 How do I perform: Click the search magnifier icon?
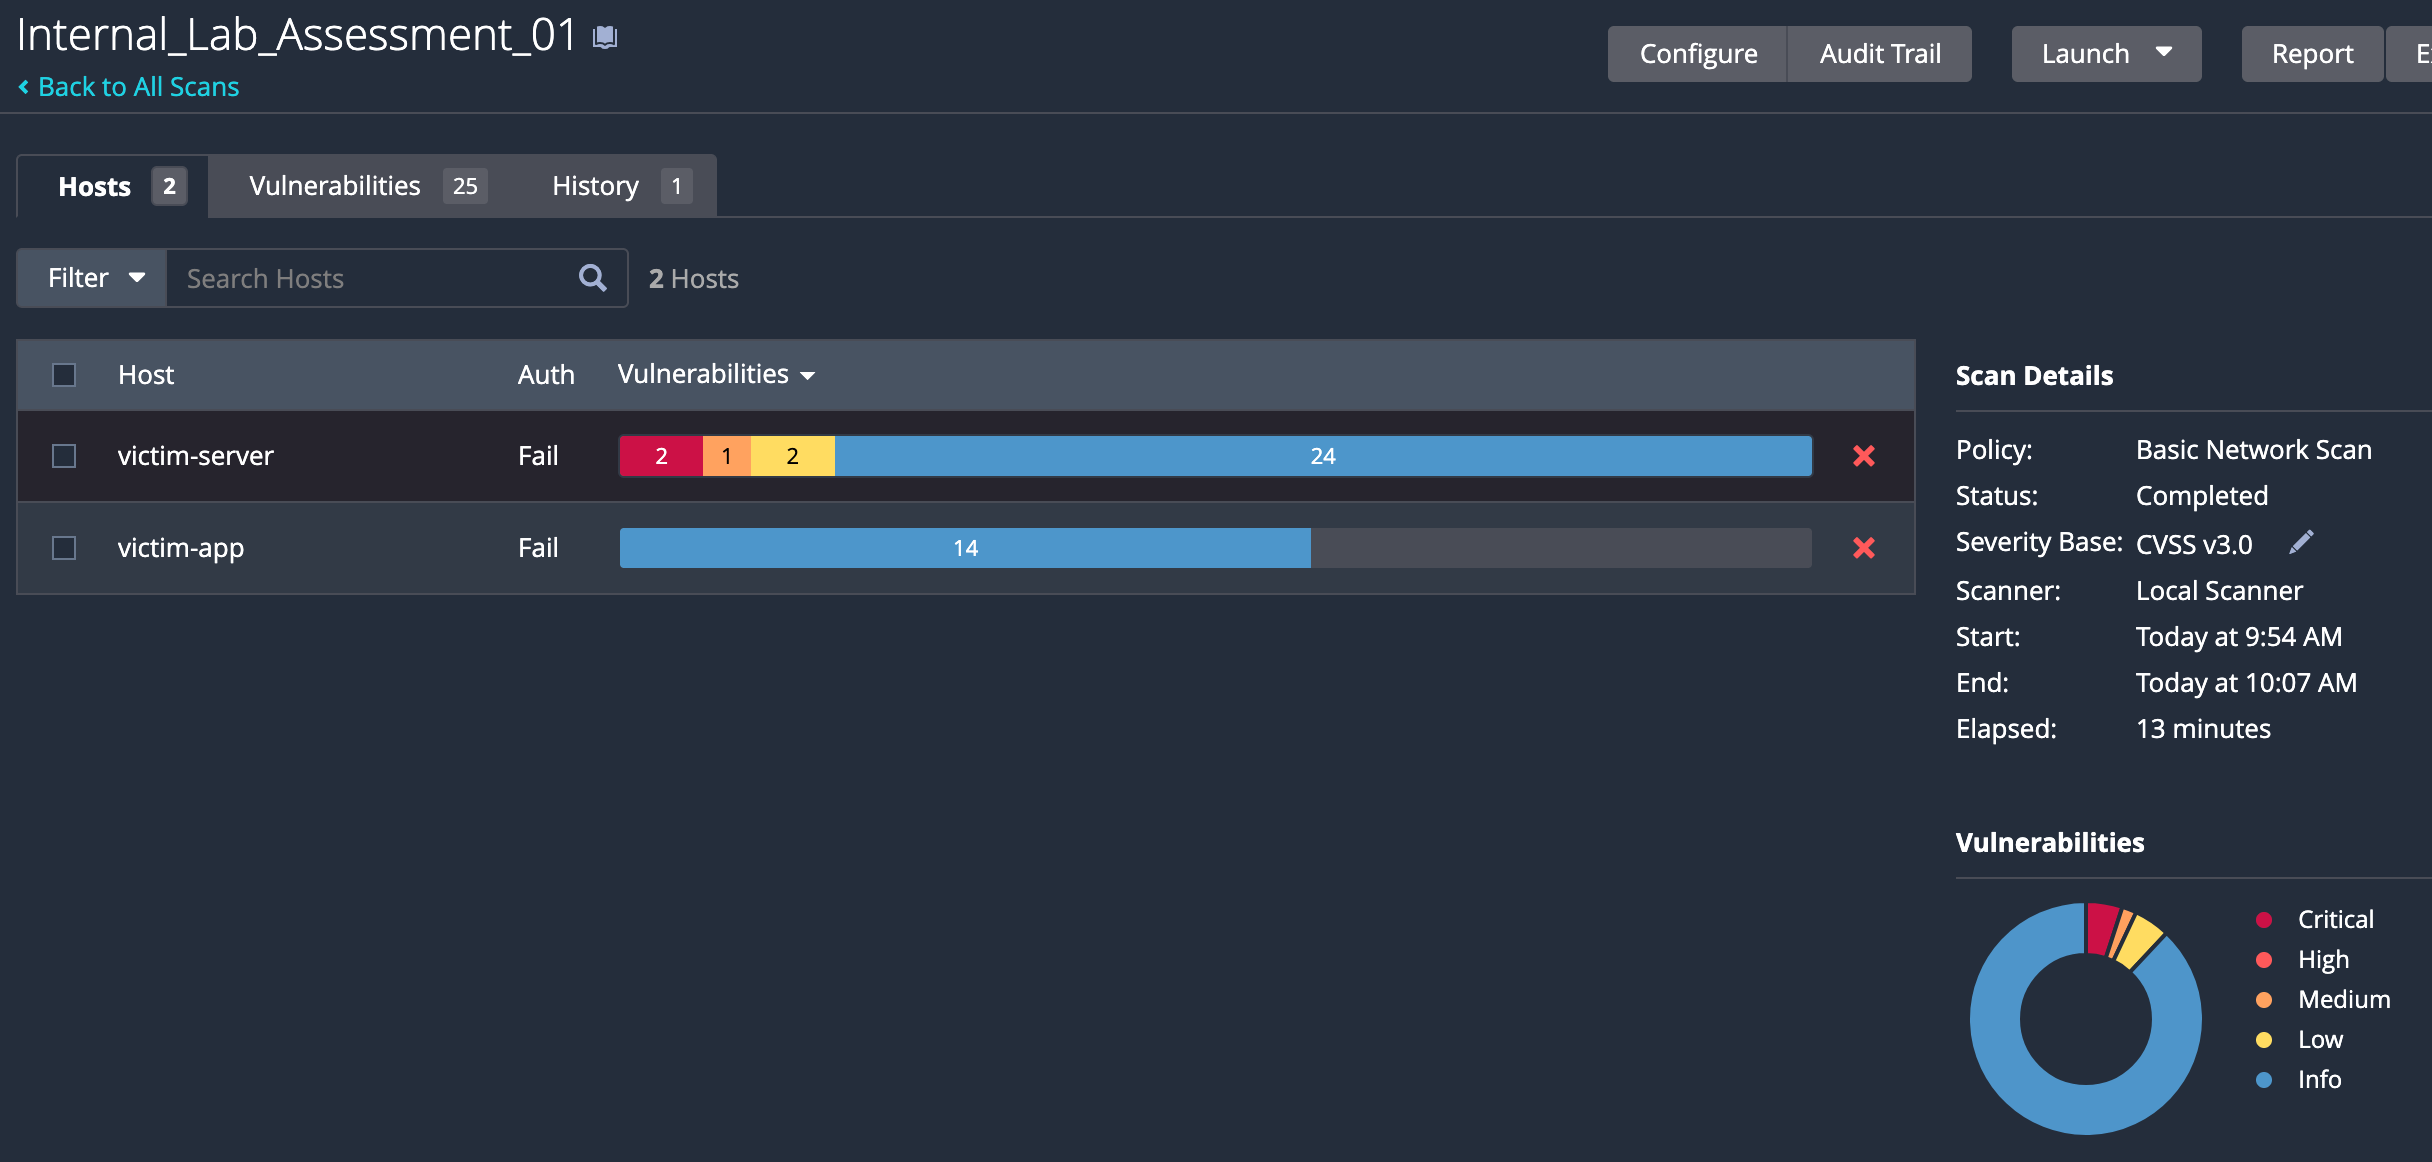pos(592,278)
